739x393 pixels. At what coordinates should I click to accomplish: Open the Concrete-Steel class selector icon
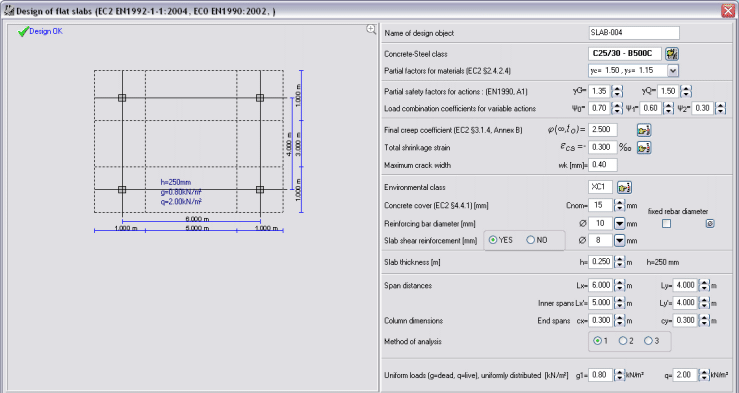click(x=672, y=54)
